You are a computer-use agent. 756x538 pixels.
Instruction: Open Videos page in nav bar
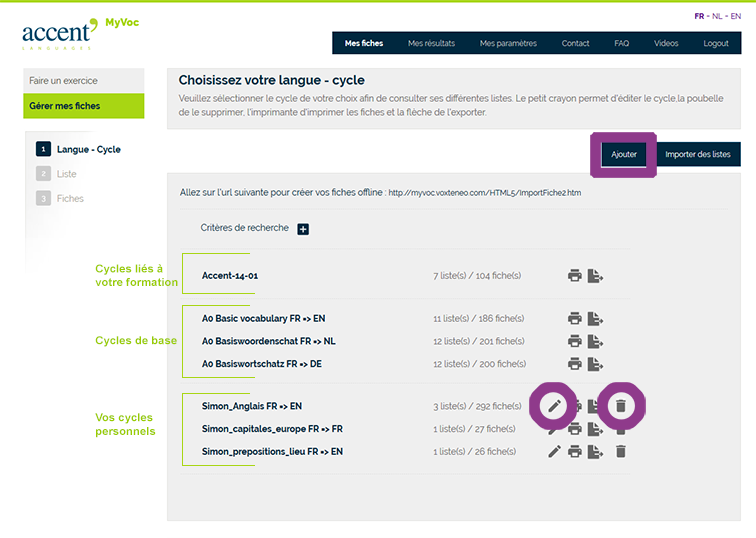tap(666, 43)
